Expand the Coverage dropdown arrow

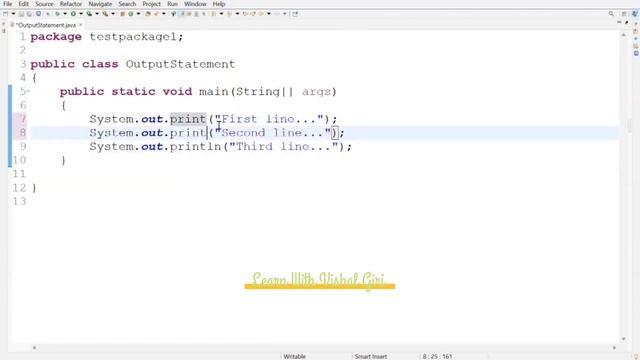pyautogui.click(x=97, y=14)
